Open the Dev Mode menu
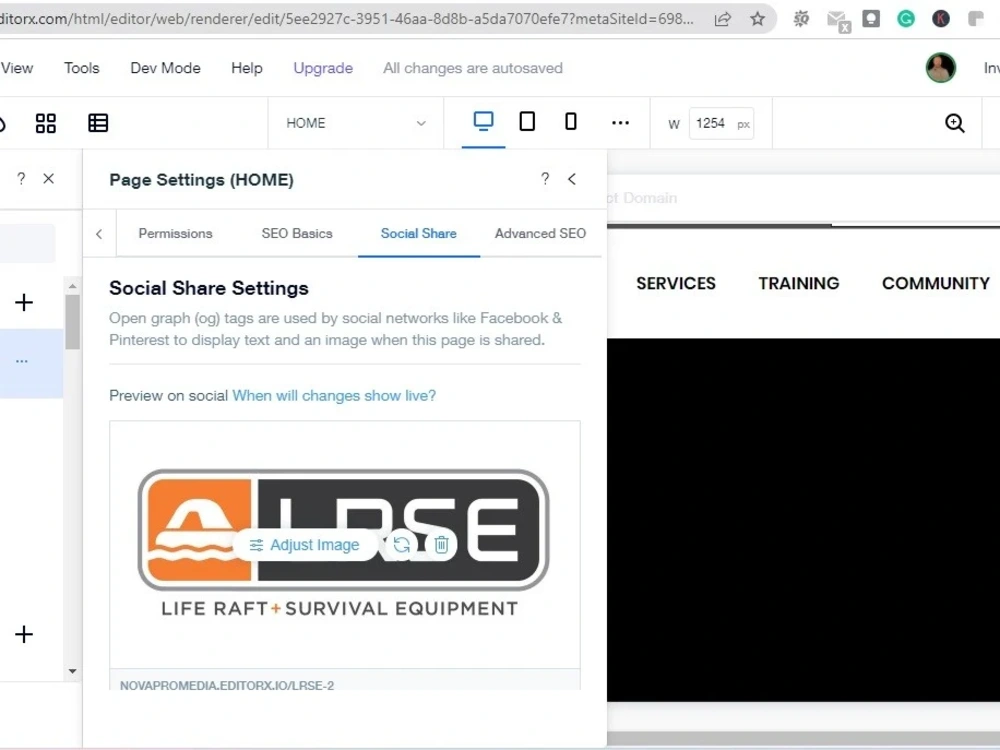 point(165,68)
